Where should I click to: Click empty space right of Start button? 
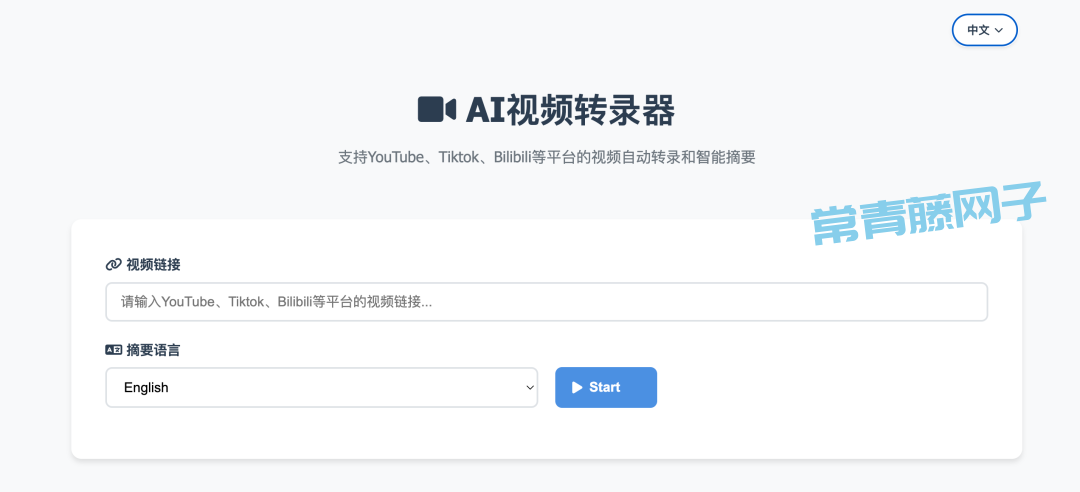point(820,387)
